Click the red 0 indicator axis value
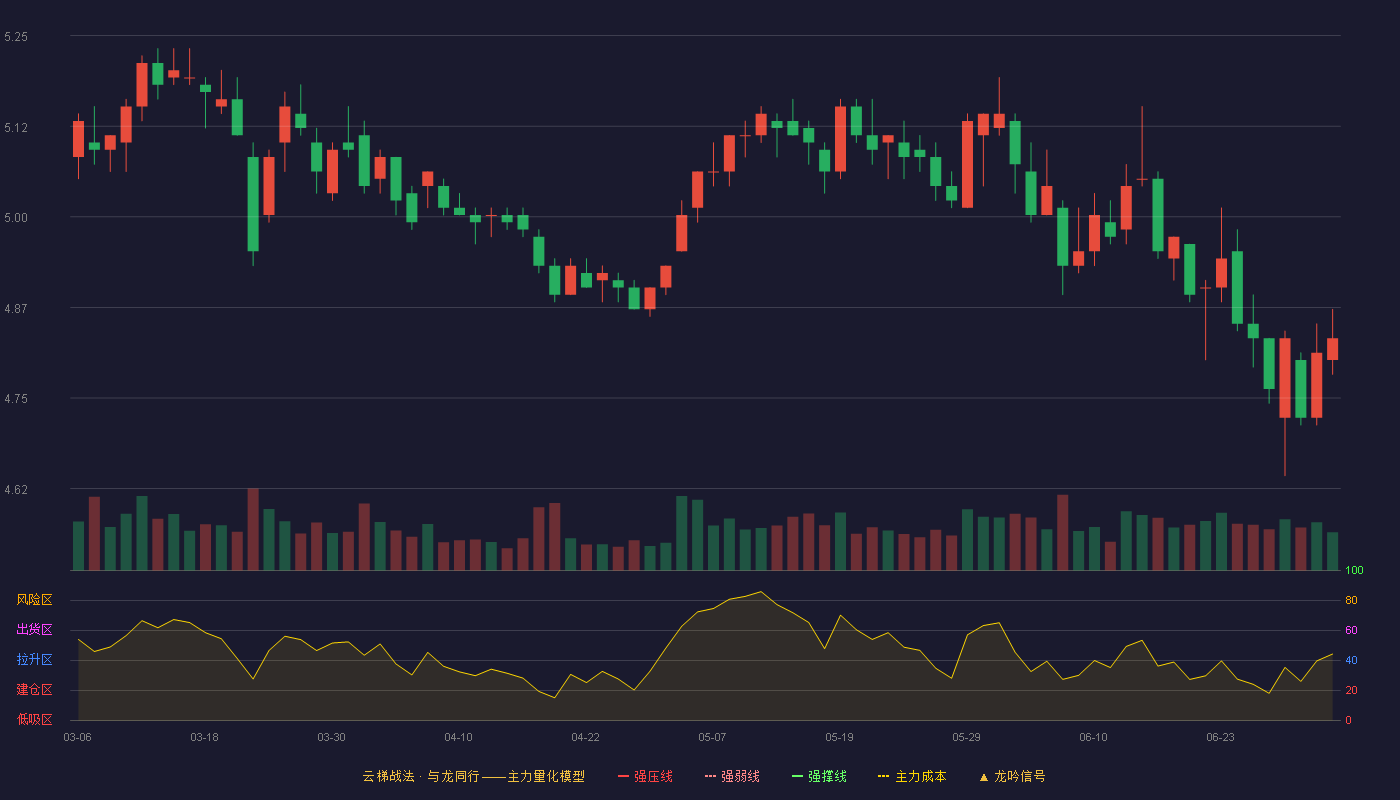The height and width of the screenshot is (800, 1400). click(1348, 720)
